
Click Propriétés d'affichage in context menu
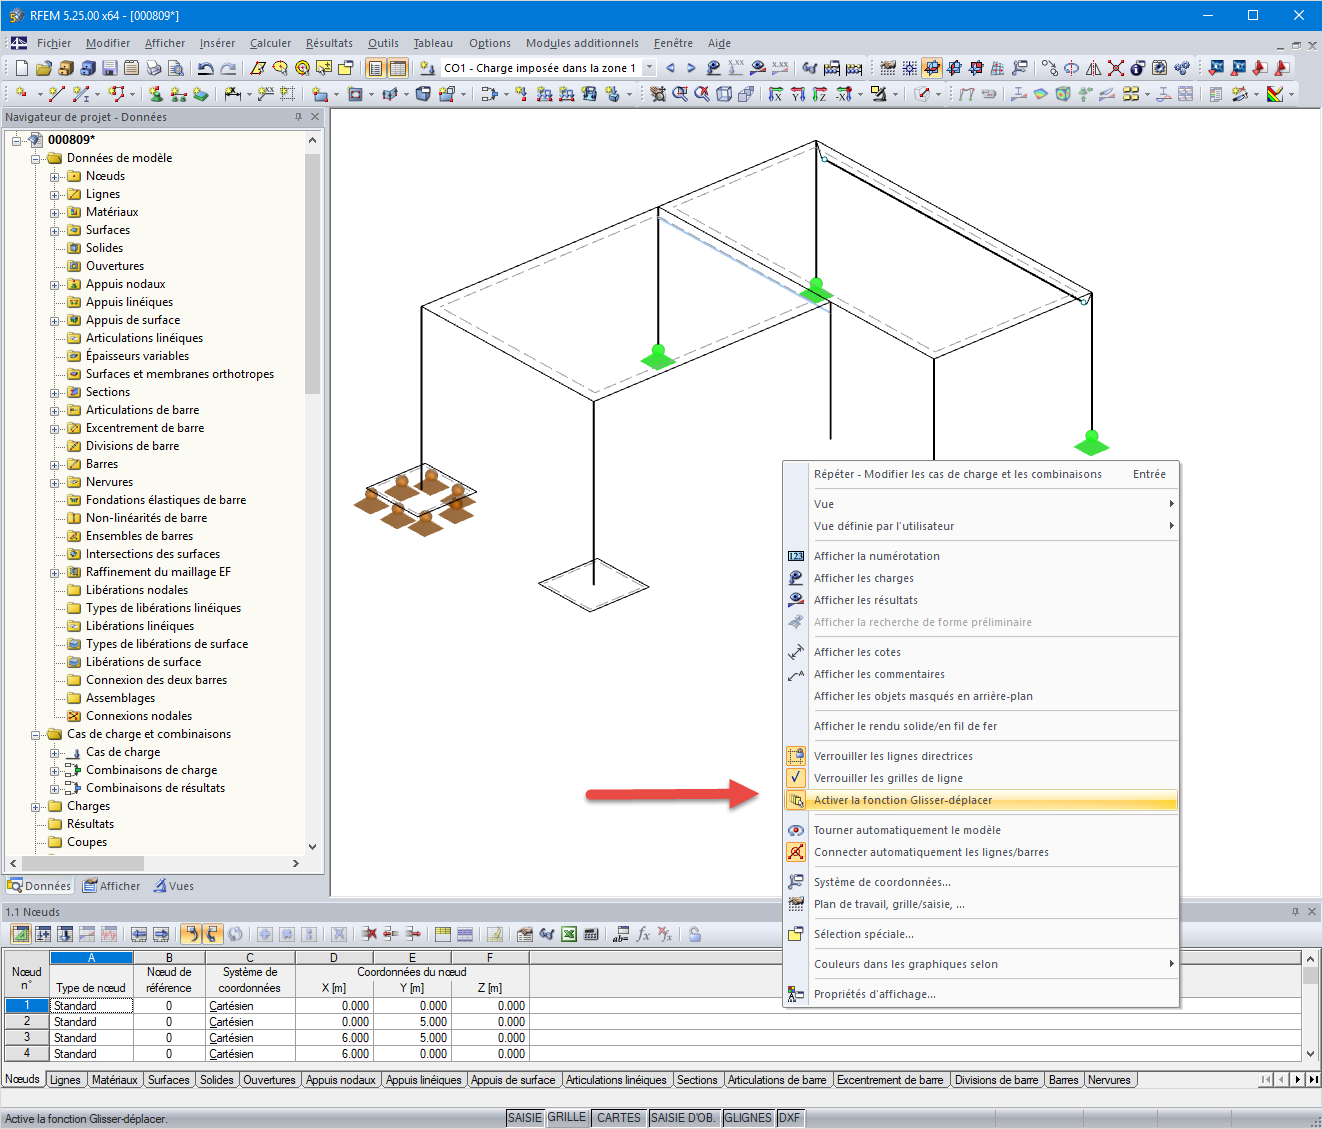tap(875, 994)
